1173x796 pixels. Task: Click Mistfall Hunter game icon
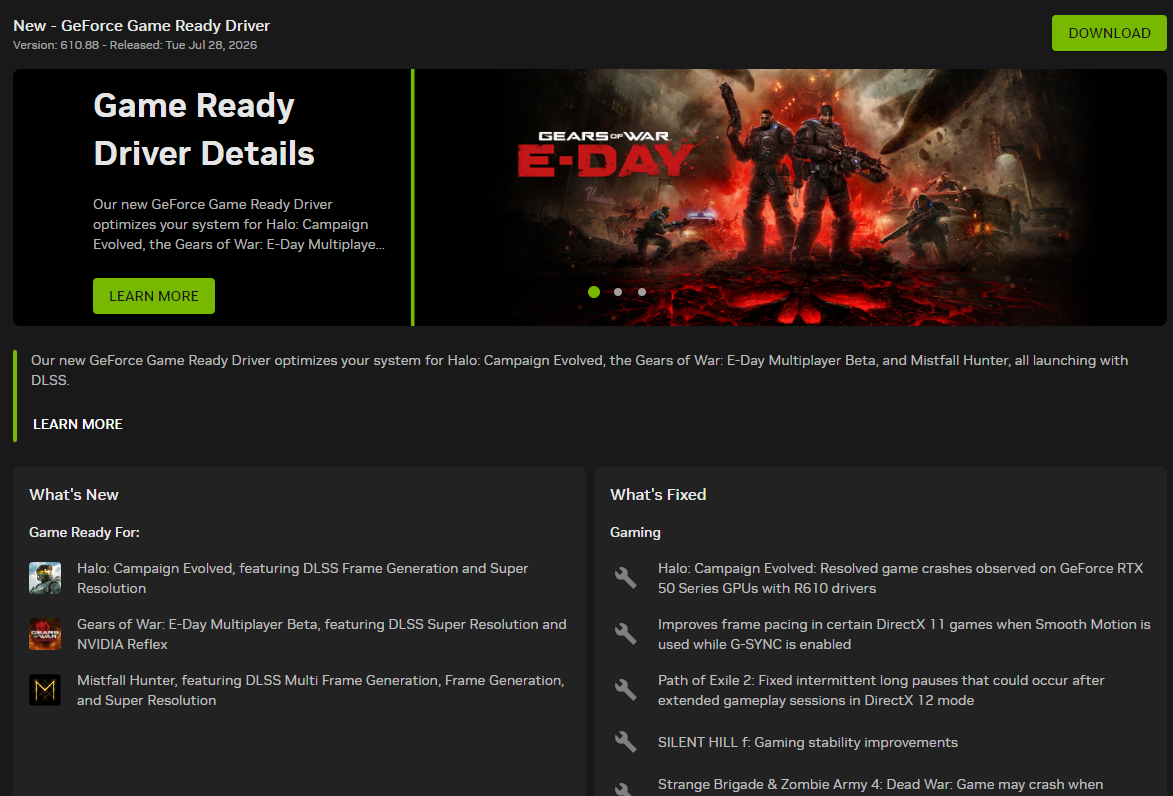click(45, 690)
